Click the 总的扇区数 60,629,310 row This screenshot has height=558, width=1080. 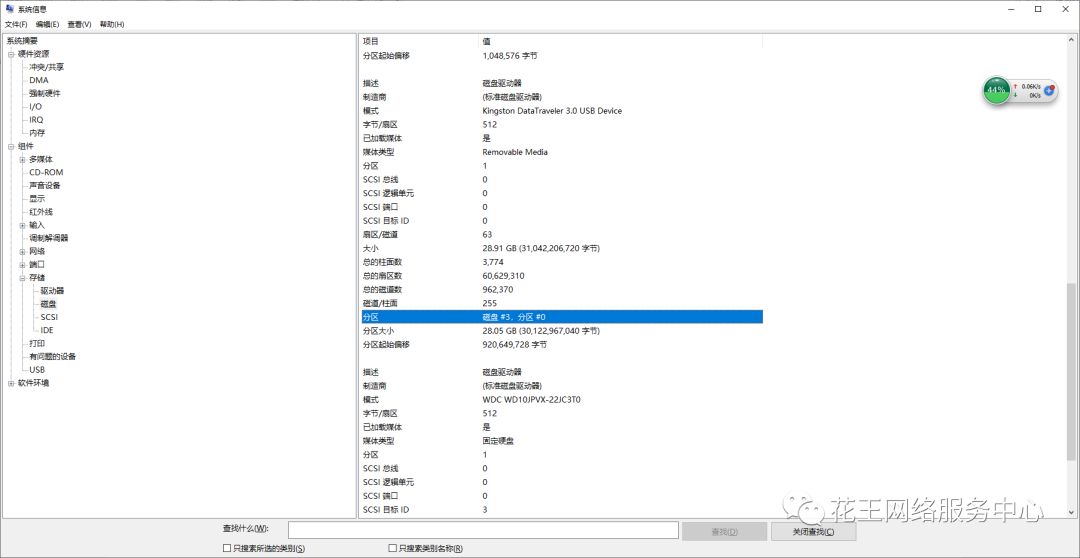coord(561,276)
